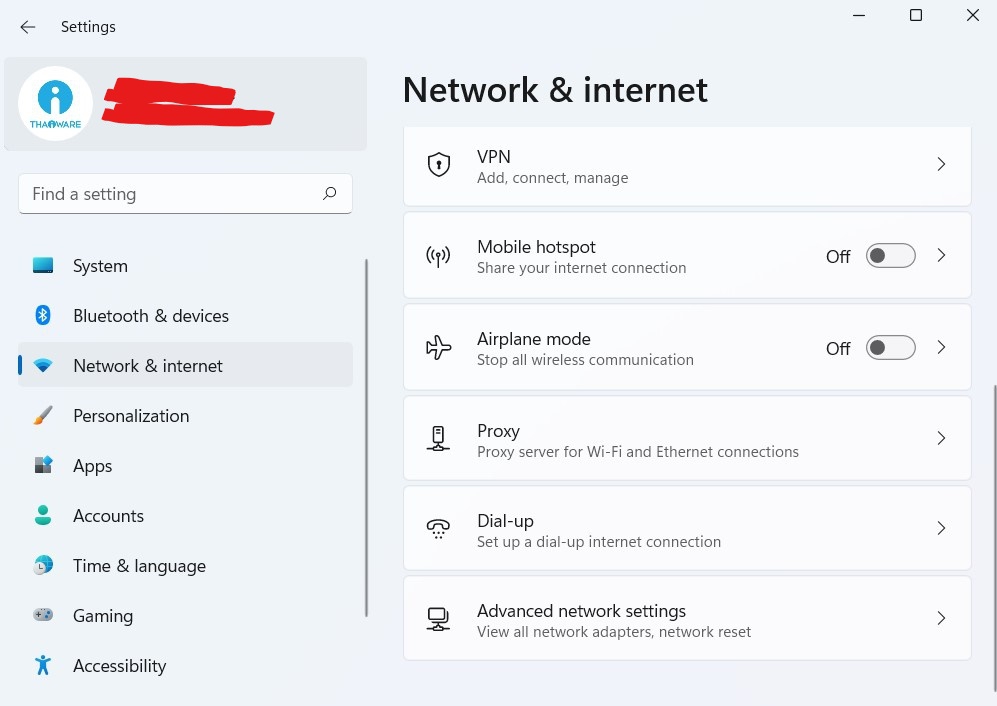Expand the VPN settings chevron
This screenshot has width=997, height=706.
(941, 164)
